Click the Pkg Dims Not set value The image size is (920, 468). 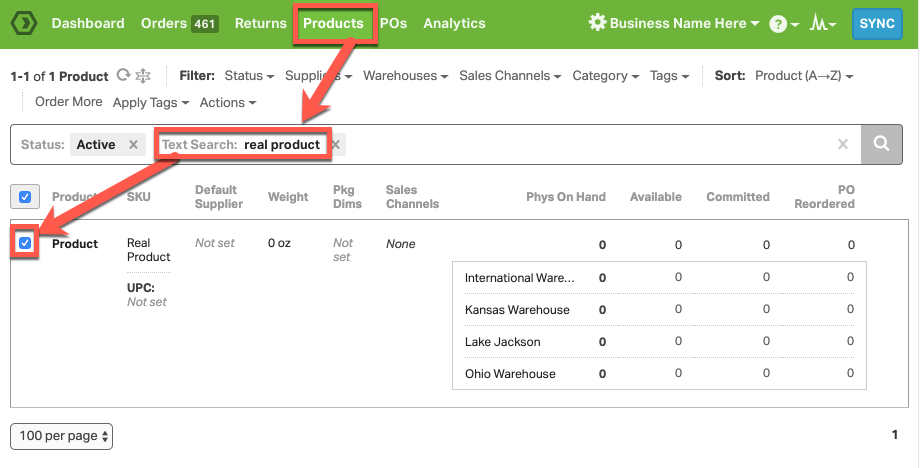343,250
